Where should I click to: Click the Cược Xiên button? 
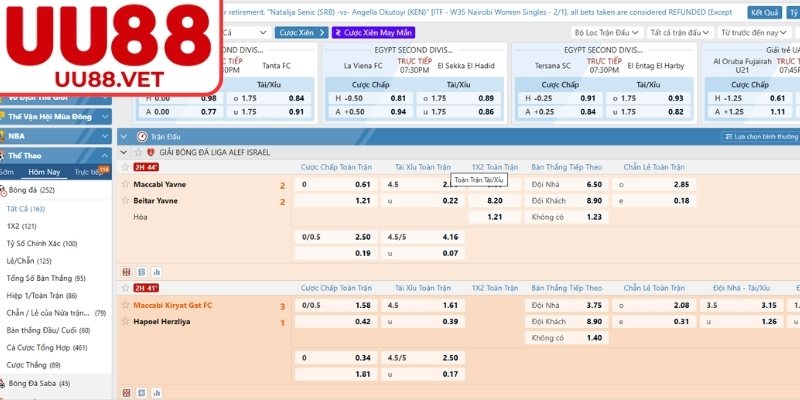302,33
